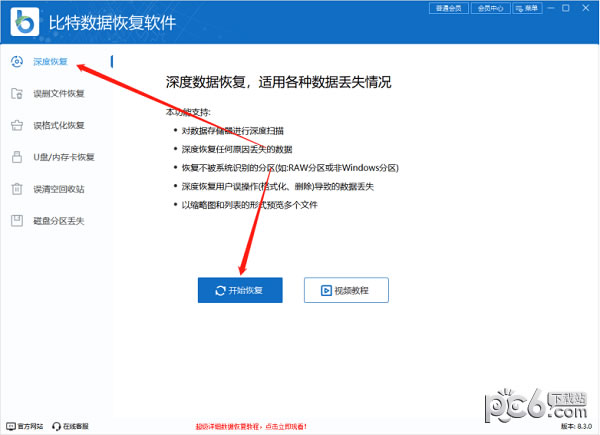
Task: Open the 误清空回收站 trash icon entry
Action: [x=17, y=189]
